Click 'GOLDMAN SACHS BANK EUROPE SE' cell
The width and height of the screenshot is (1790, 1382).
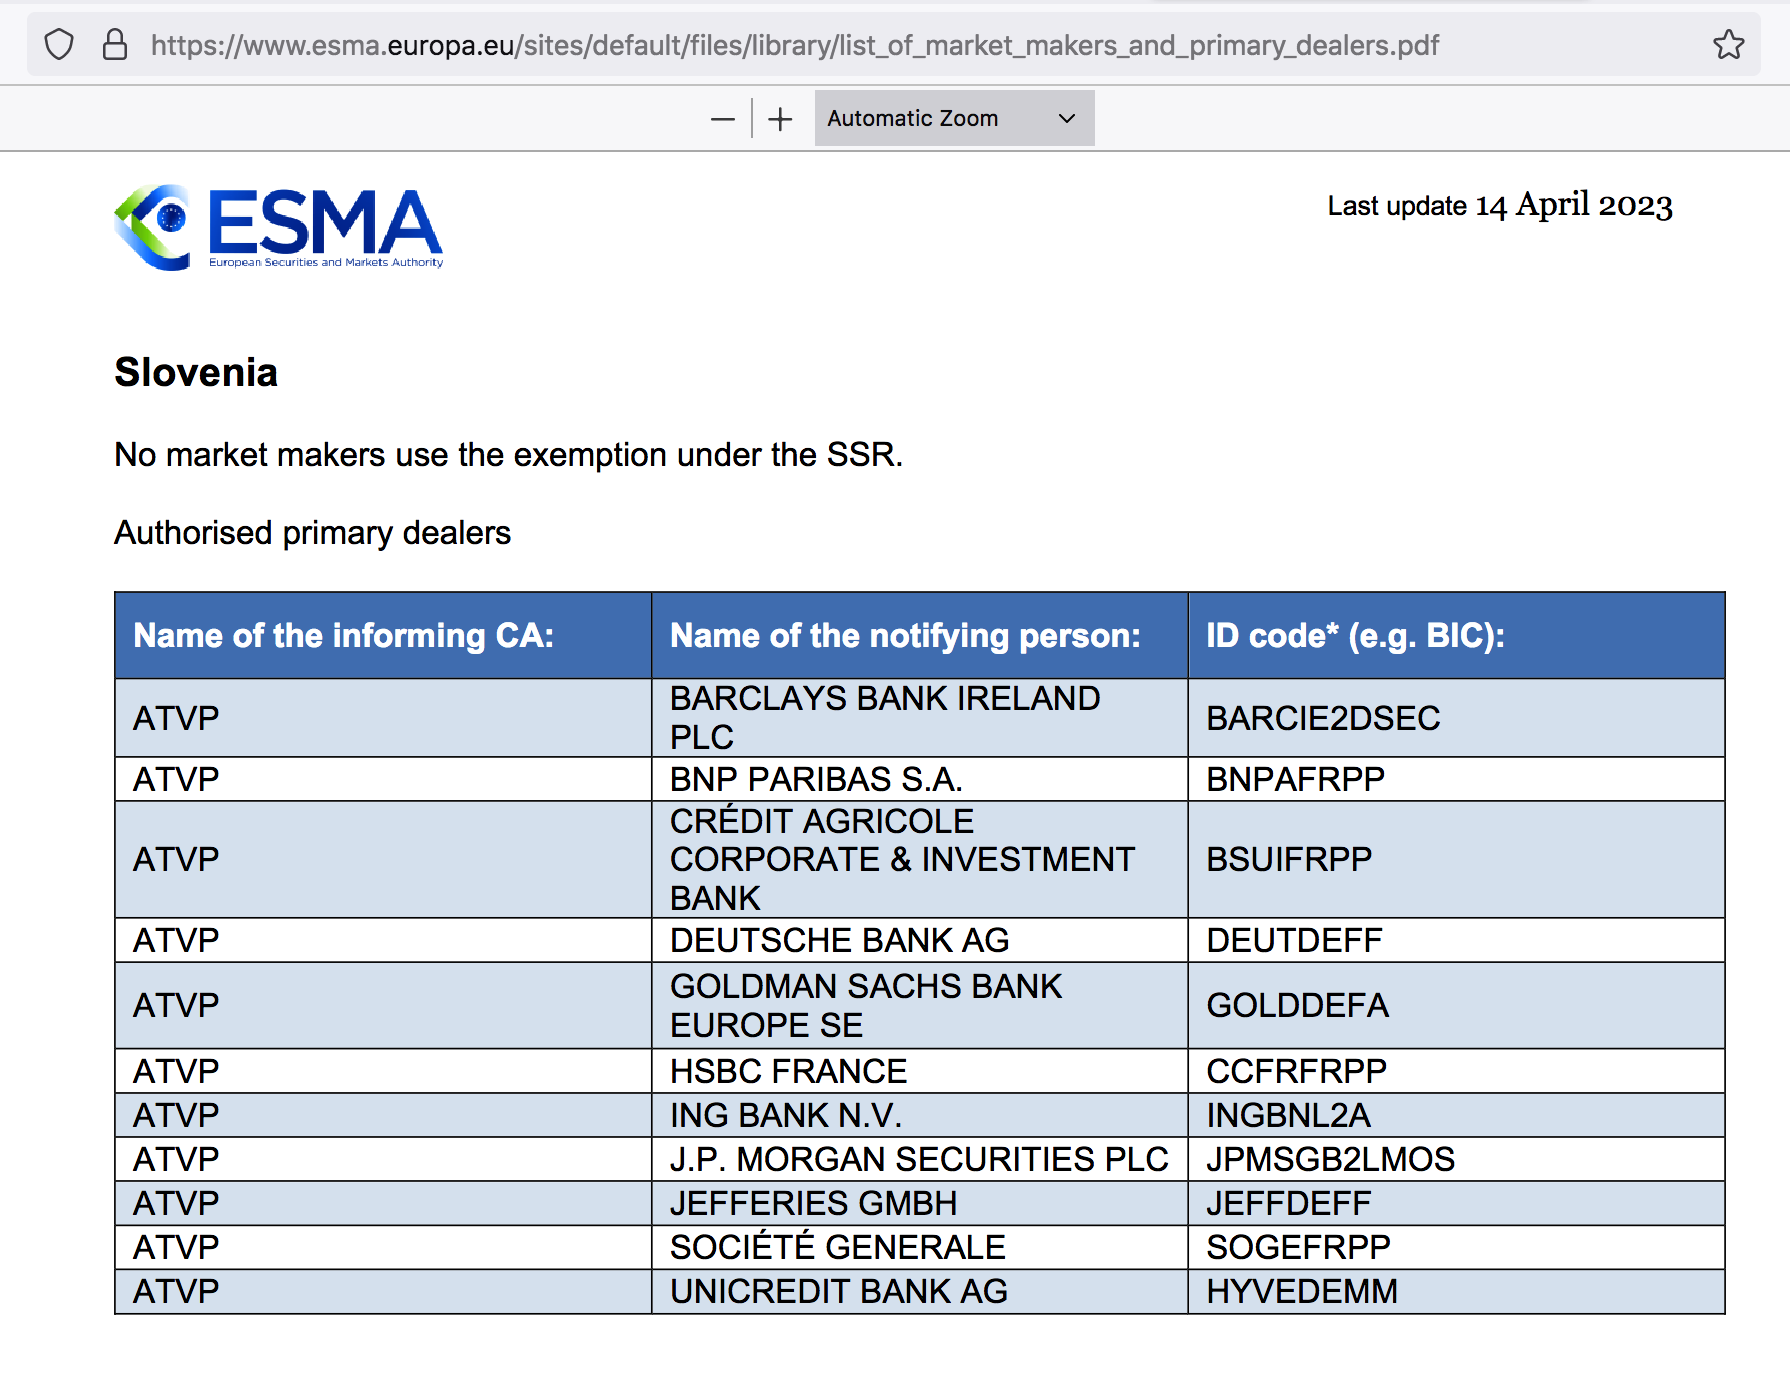pos(919,1005)
